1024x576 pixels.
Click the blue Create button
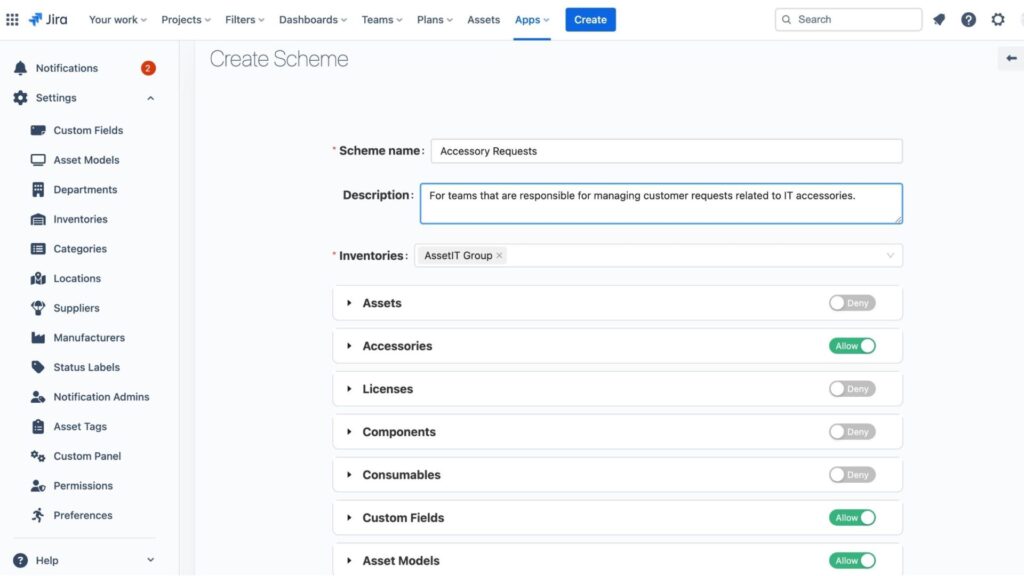click(590, 20)
